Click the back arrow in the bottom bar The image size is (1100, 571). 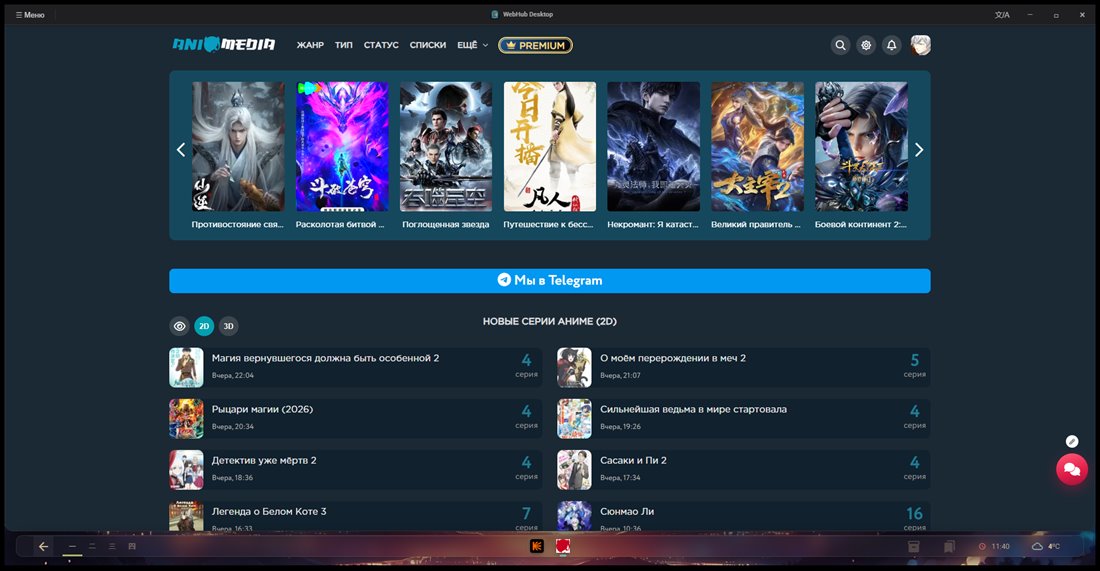pyautogui.click(x=43, y=546)
